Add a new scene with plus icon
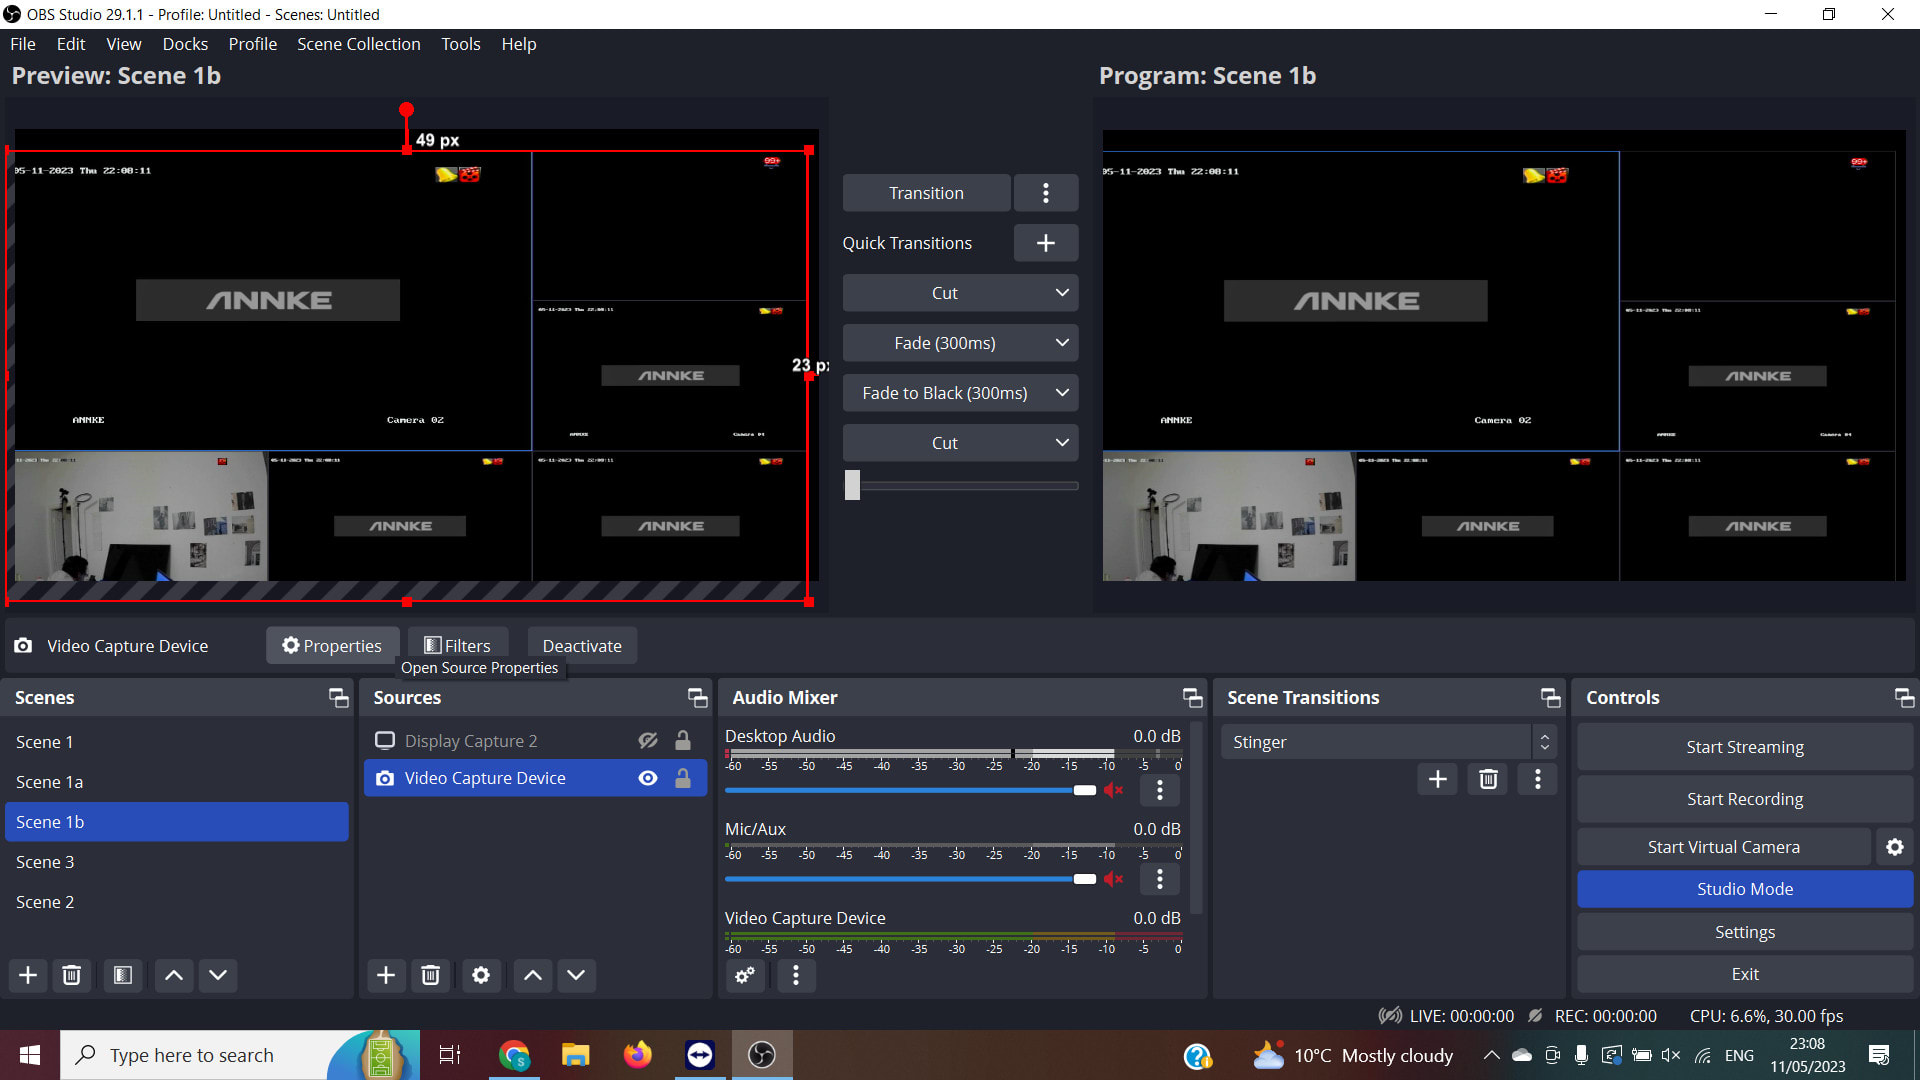Image resolution: width=1920 pixels, height=1080 pixels. [28, 975]
